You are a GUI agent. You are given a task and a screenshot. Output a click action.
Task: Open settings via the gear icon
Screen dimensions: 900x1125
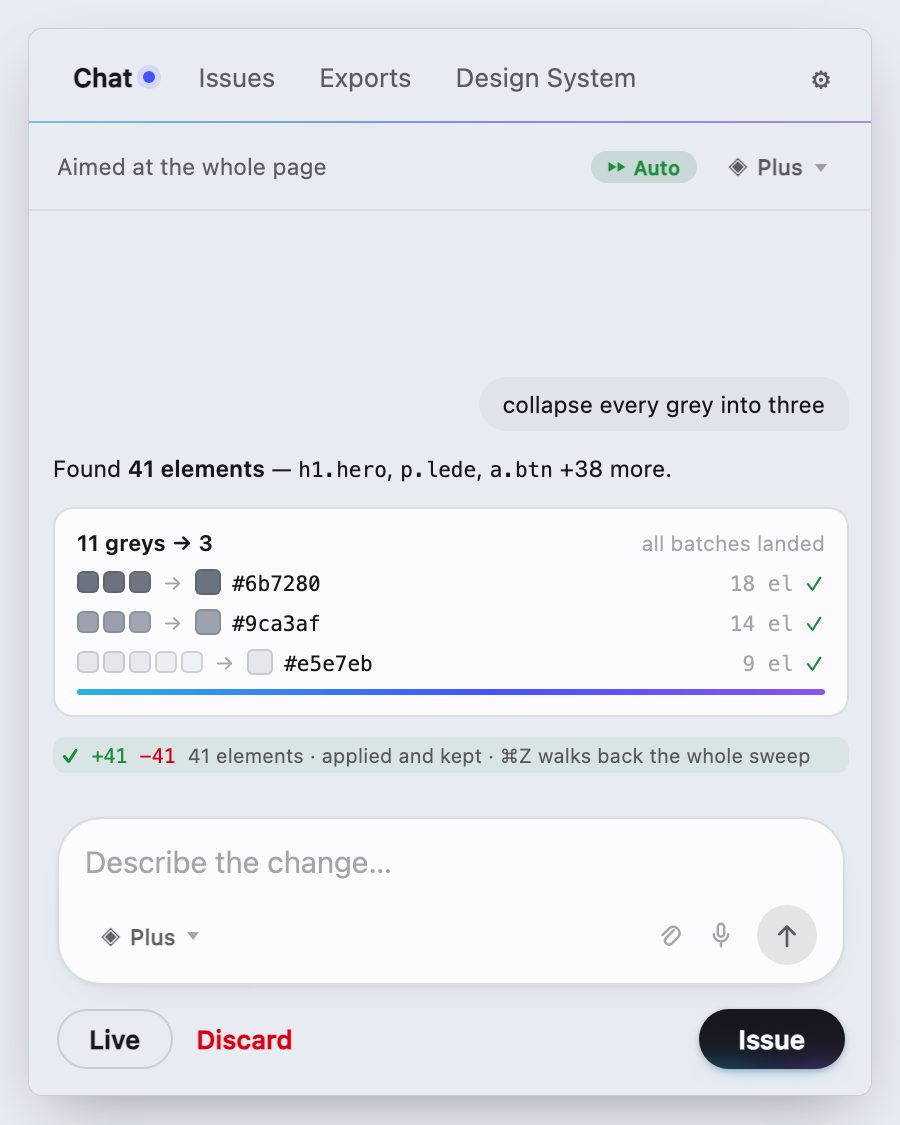click(820, 79)
